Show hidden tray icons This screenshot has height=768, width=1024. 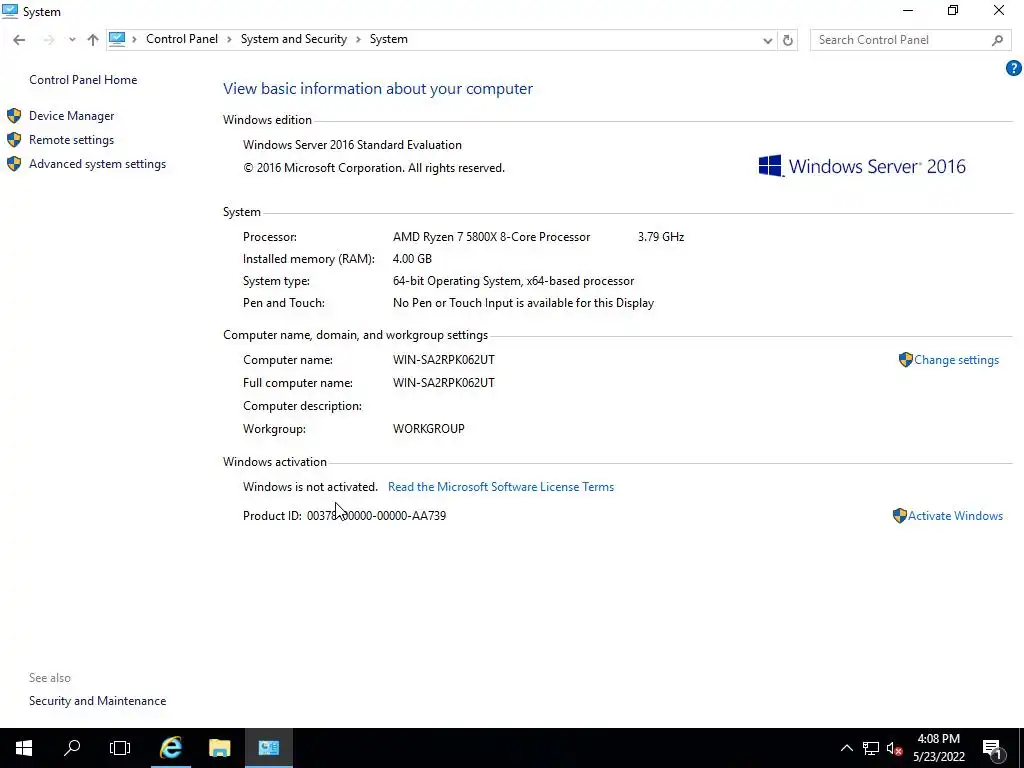click(846, 748)
